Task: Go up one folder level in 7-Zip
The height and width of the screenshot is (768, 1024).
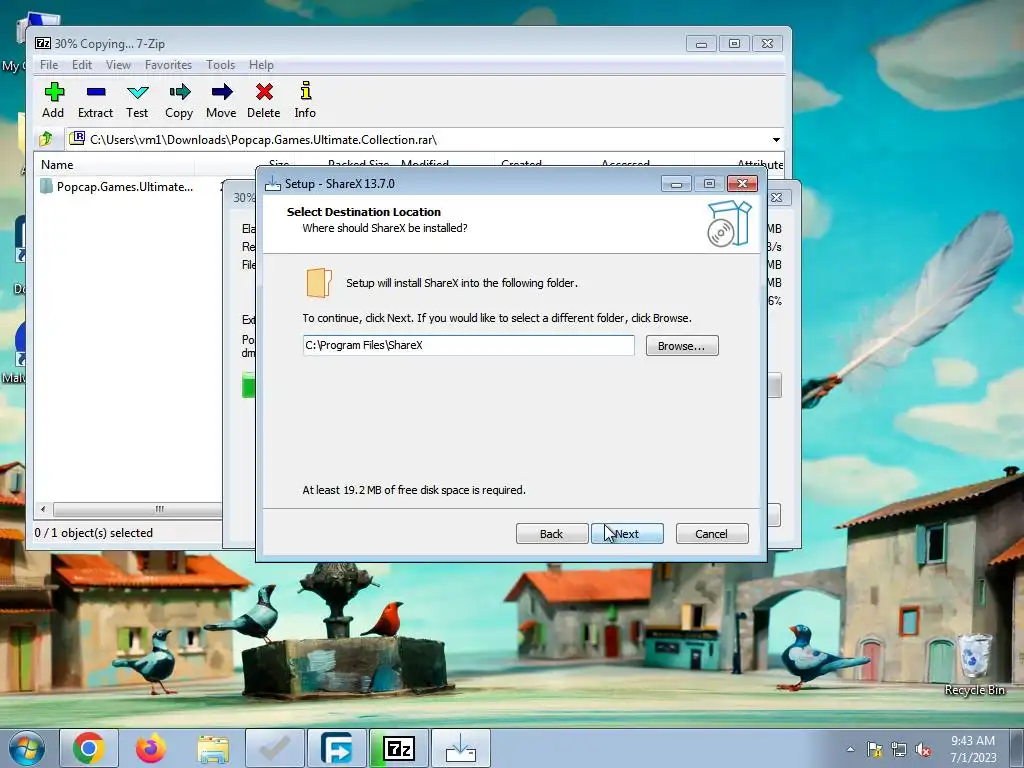Action: 46,139
